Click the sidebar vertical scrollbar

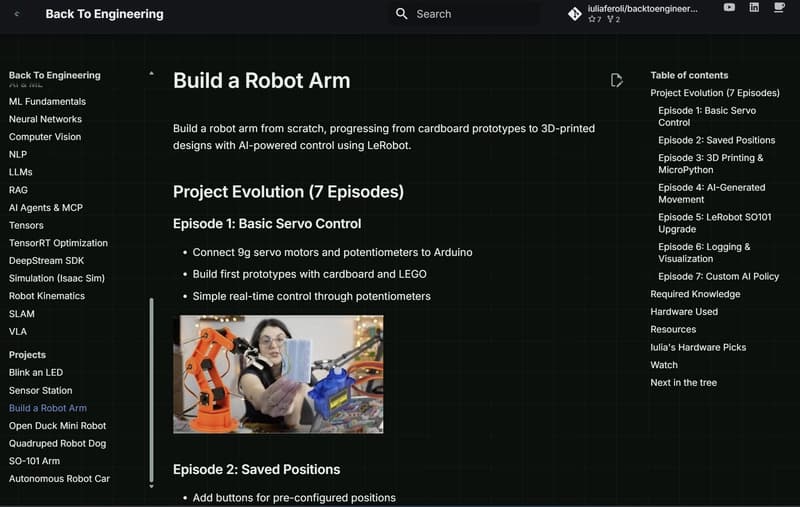(x=152, y=390)
